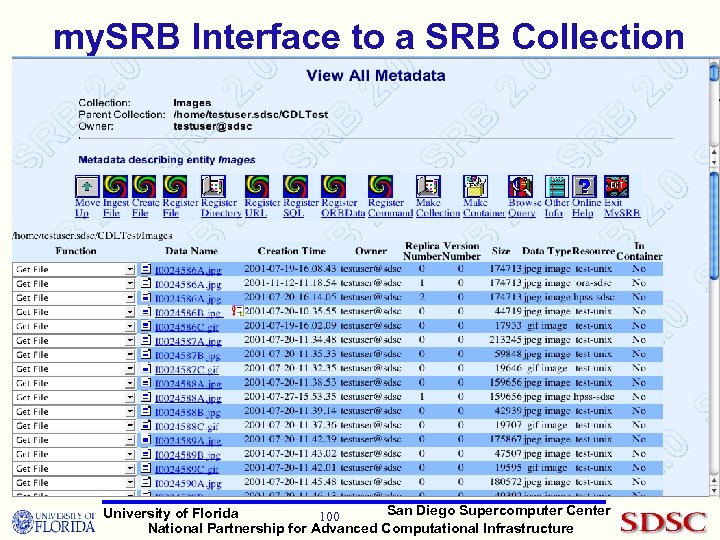Open the I0024590A.jpg file link

(188, 484)
